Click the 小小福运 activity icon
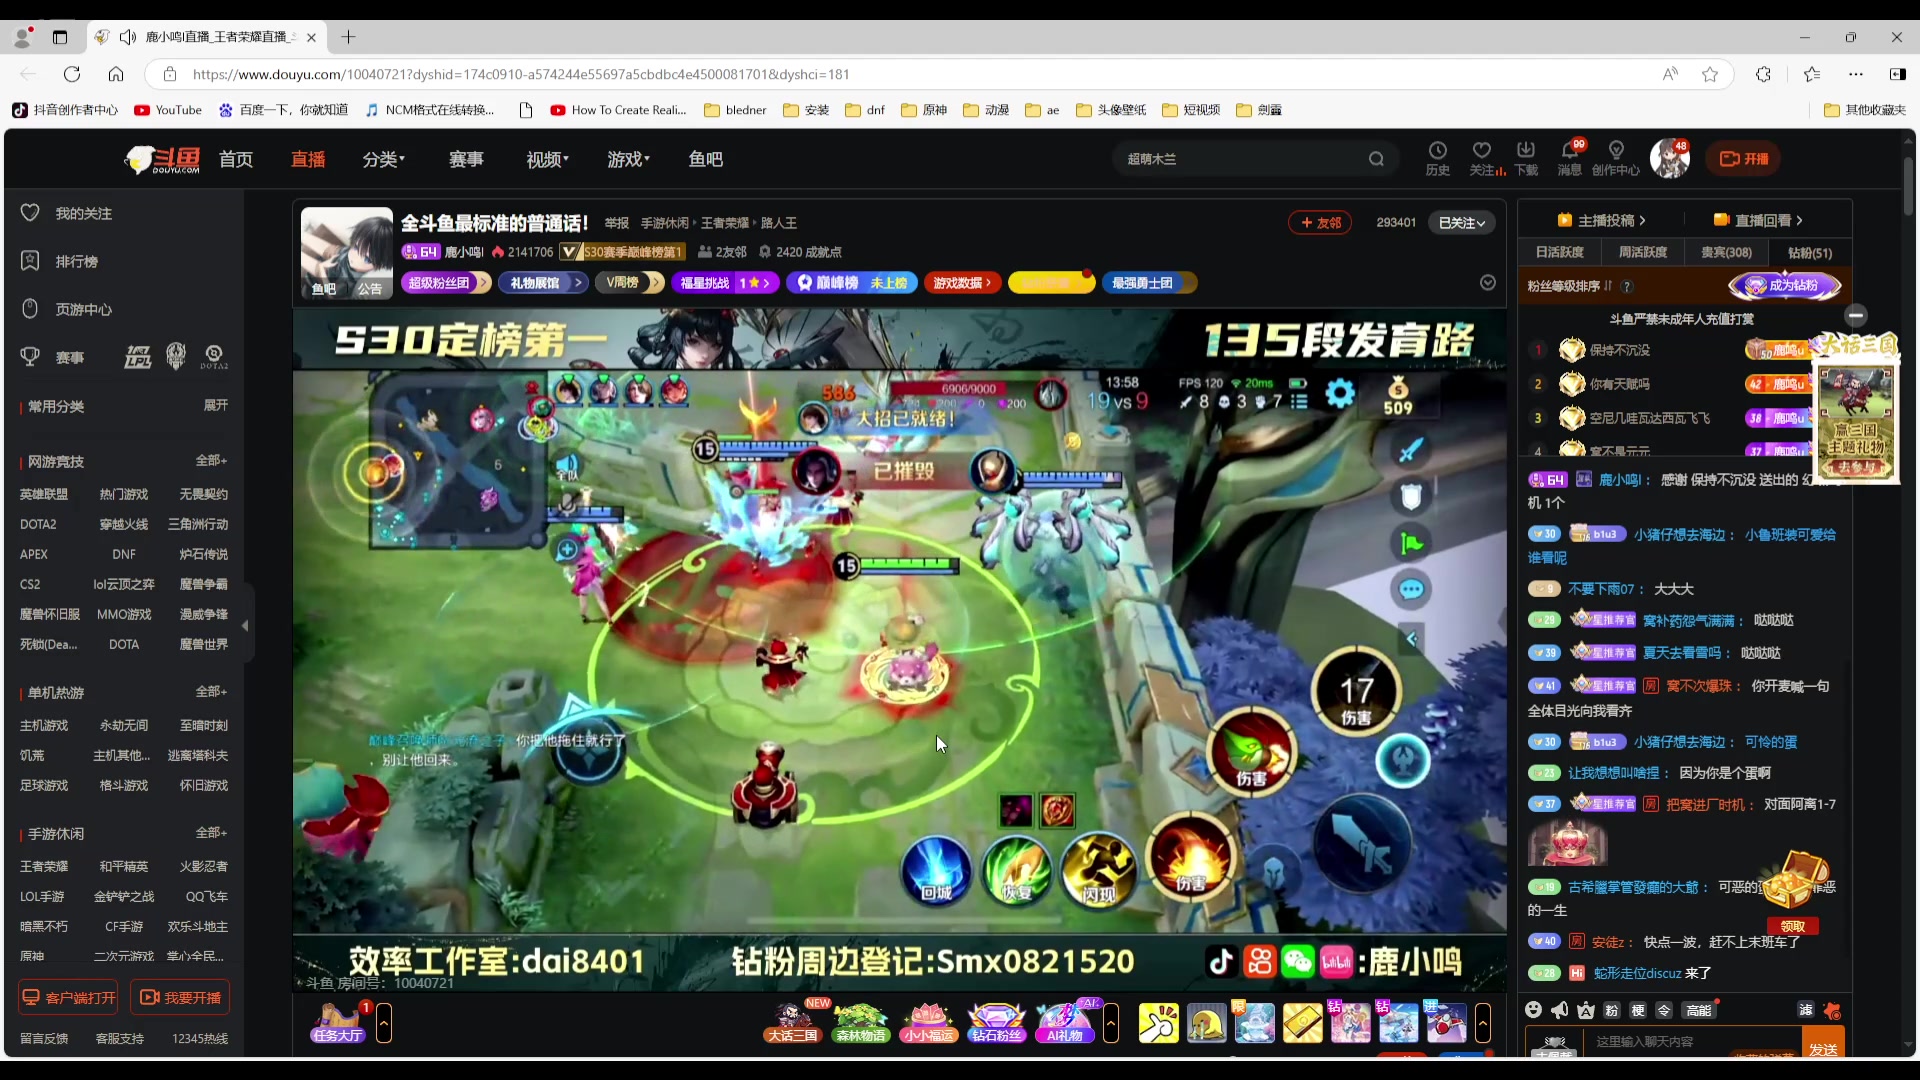The height and width of the screenshot is (1080, 1920). point(929,1023)
